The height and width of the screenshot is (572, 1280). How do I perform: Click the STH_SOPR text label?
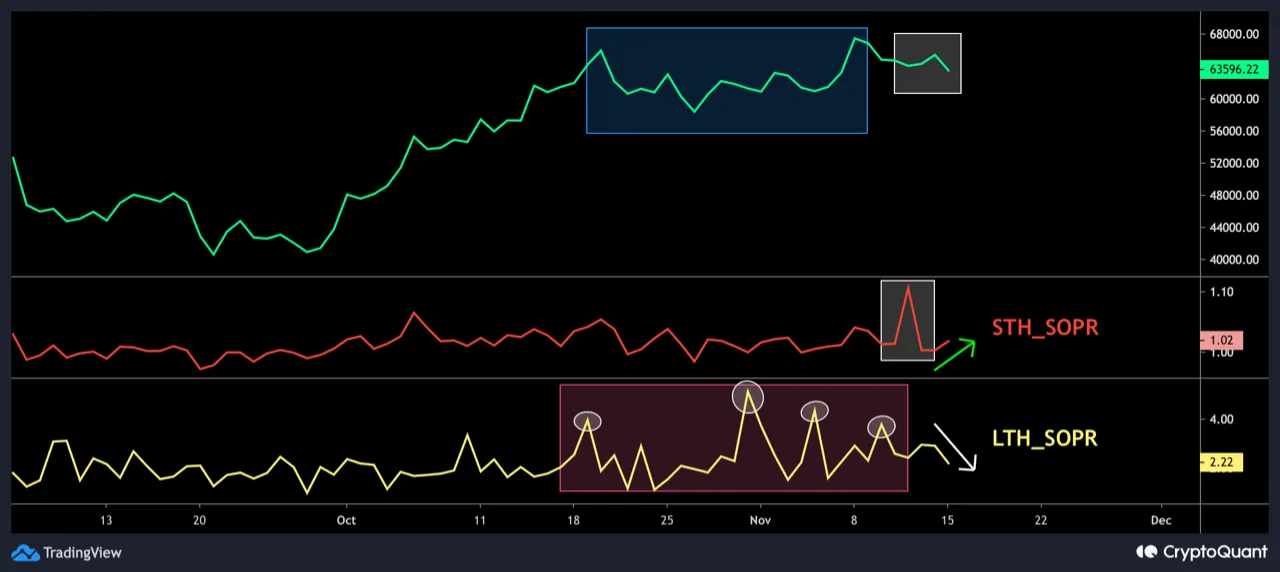coord(1044,328)
